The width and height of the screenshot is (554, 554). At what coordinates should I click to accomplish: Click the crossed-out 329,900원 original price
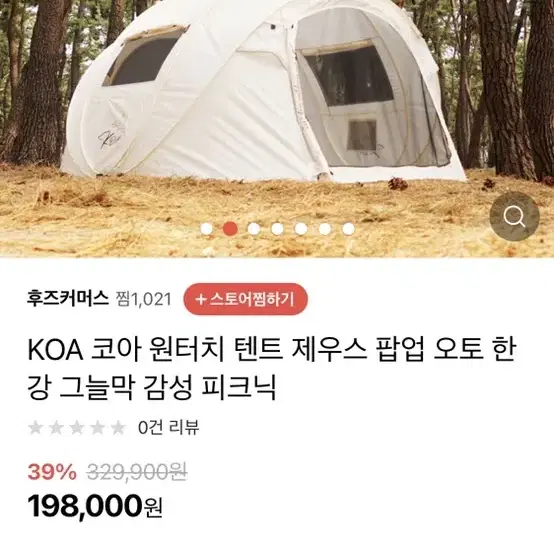137,472
